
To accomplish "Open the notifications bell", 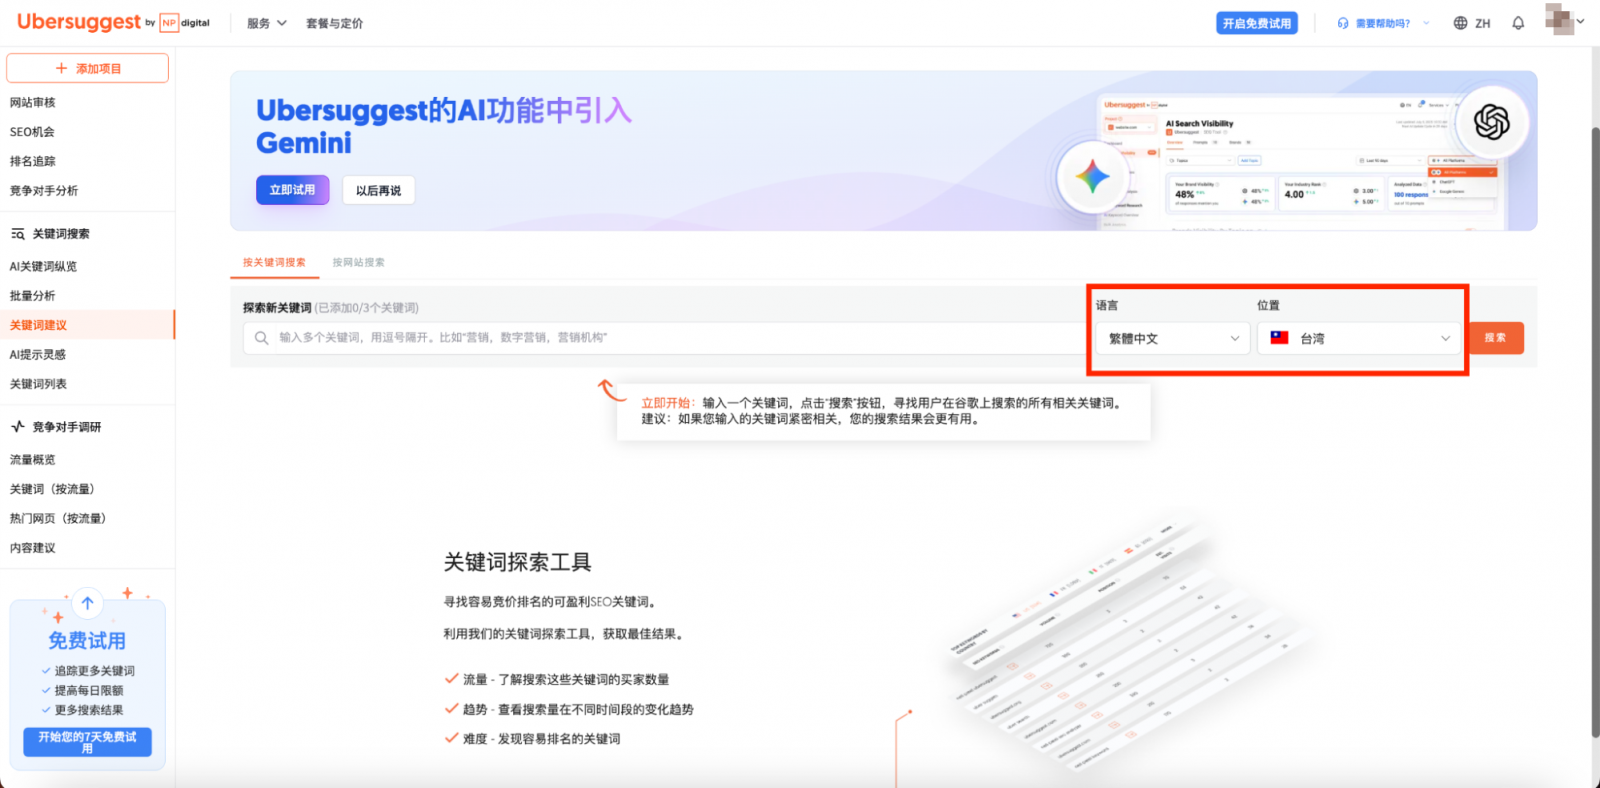I will tap(1518, 23).
